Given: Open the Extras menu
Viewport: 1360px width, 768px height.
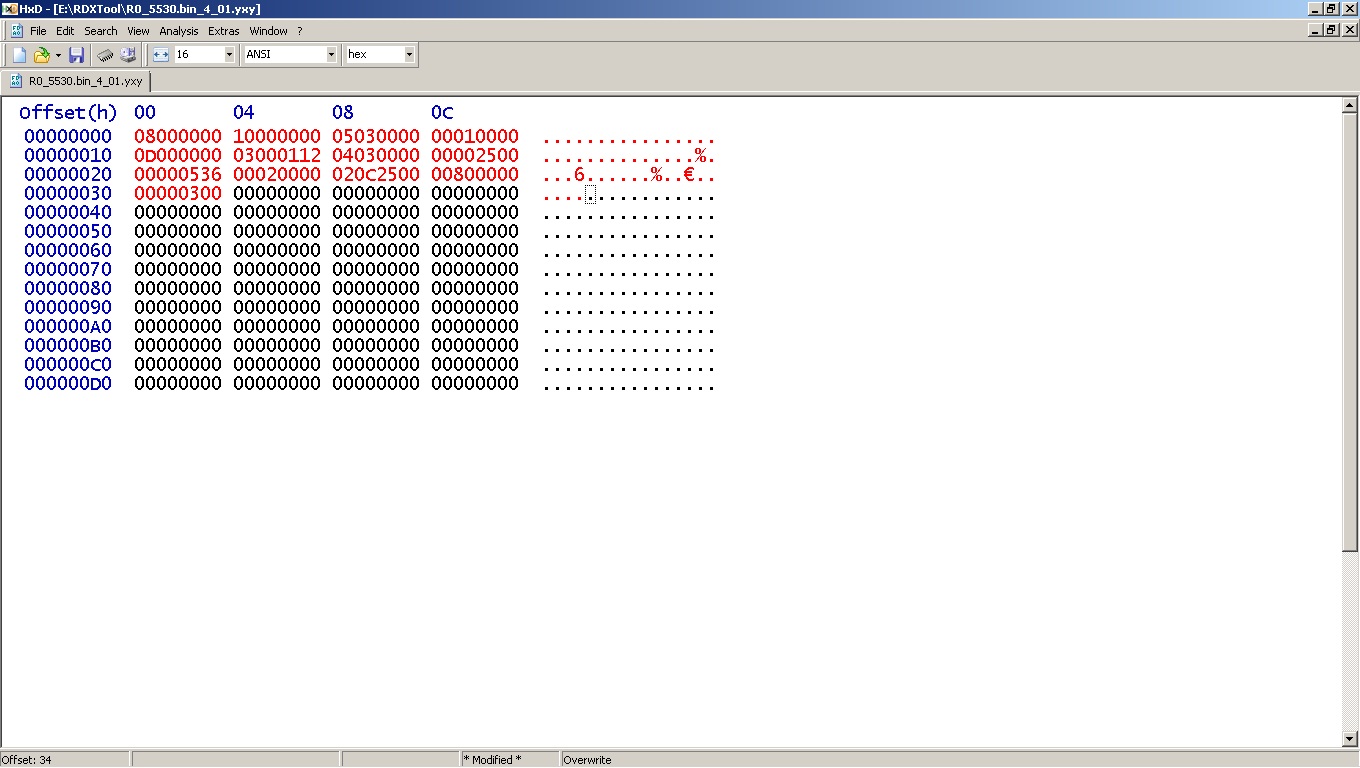Looking at the screenshot, I should pos(224,31).
